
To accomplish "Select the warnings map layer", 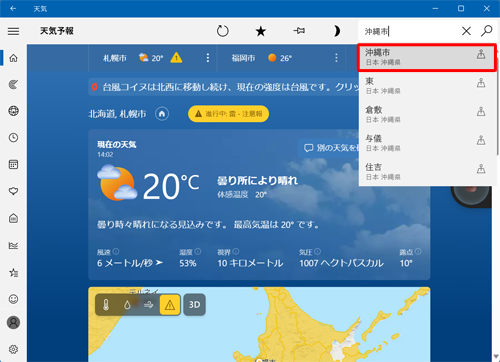I will pyautogui.click(x=170, y=305).
